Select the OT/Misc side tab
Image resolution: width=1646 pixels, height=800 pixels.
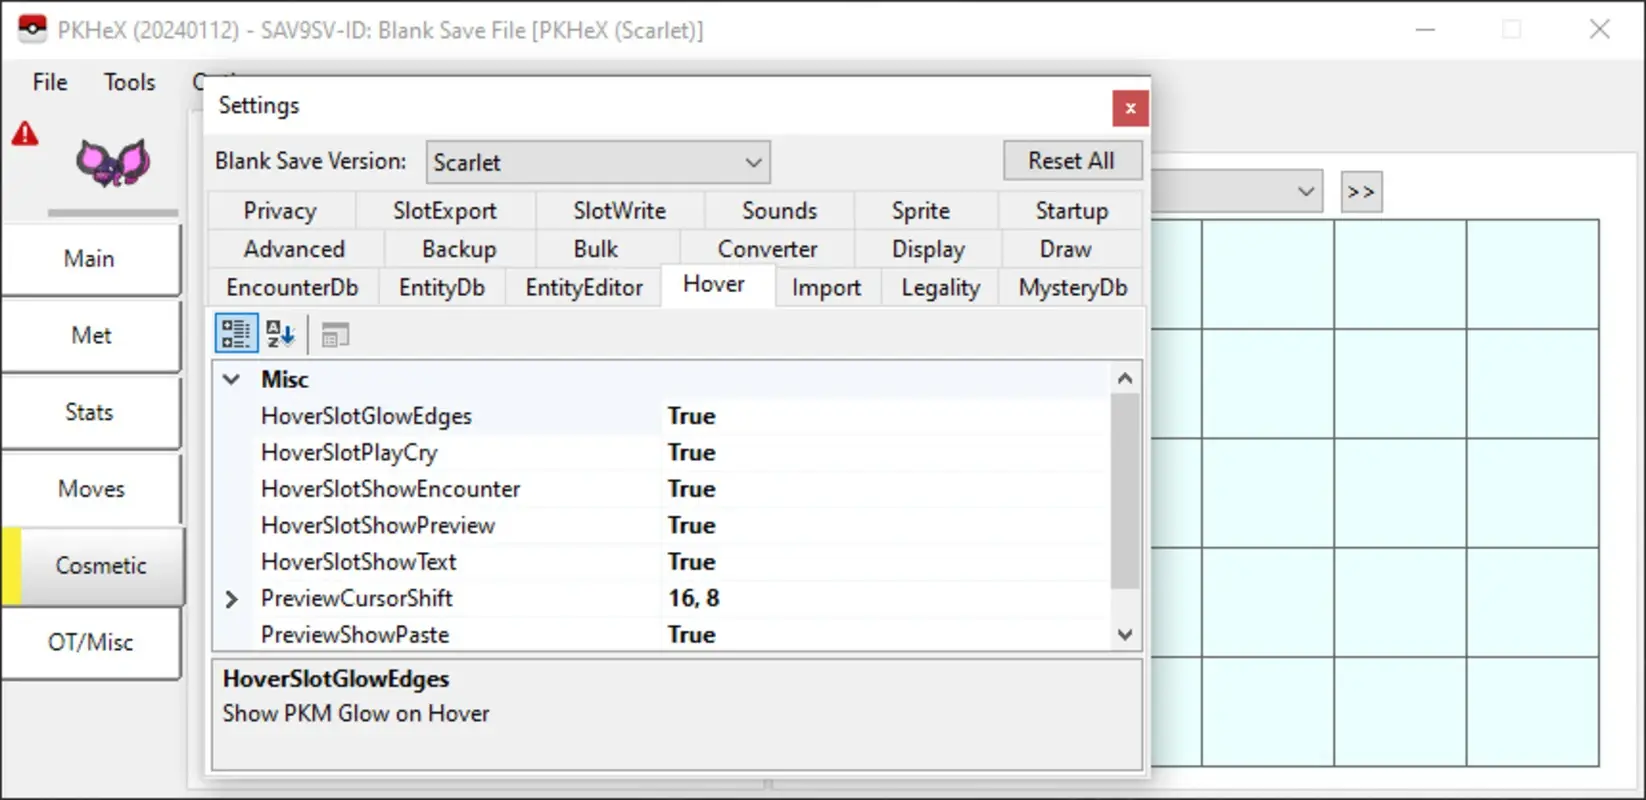(x=91, y=642)
